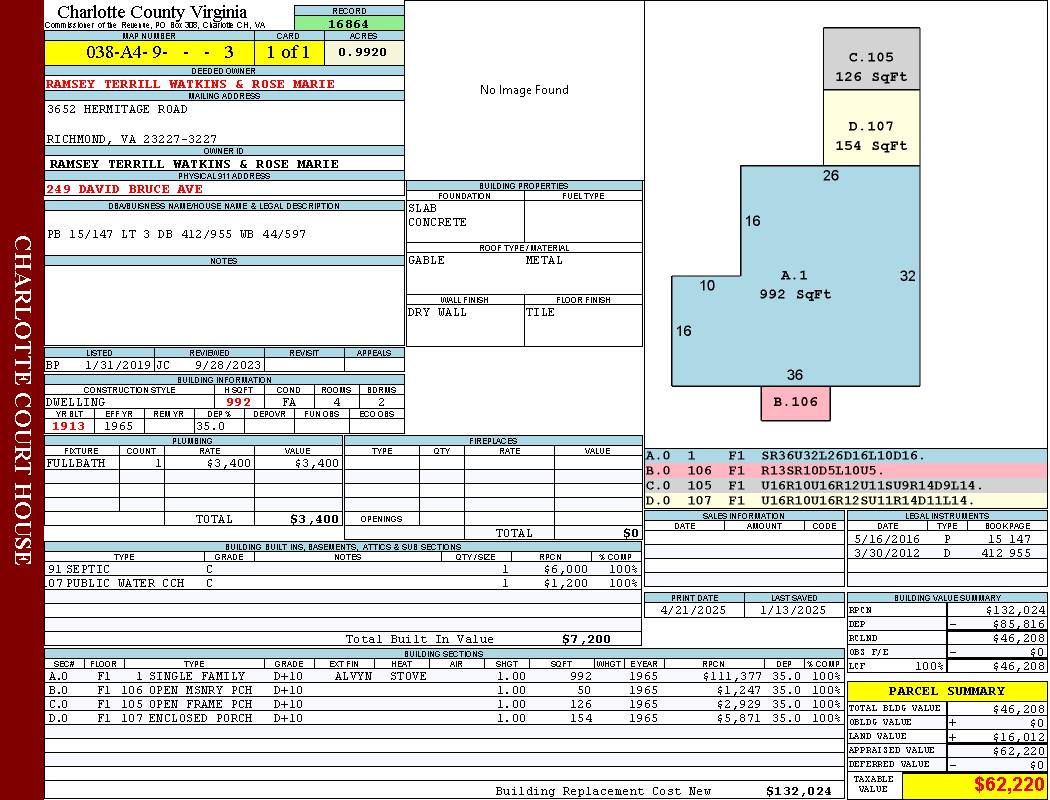Screen dimensions: 1050x800
Task: Click the PARCEL SUMMARY header
Action: 947,692
